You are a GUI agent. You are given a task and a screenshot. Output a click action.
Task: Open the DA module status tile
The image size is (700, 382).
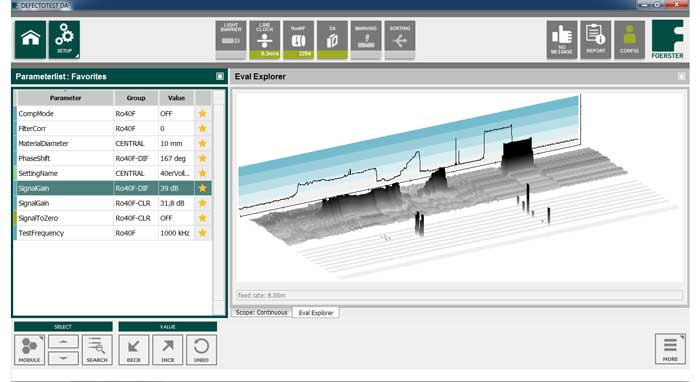click(x=332, y=40)
